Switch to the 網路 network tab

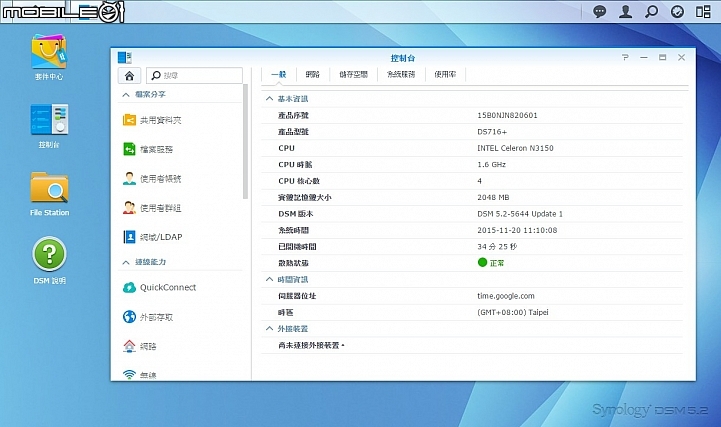pyautogui.click(x=312, y=74)
